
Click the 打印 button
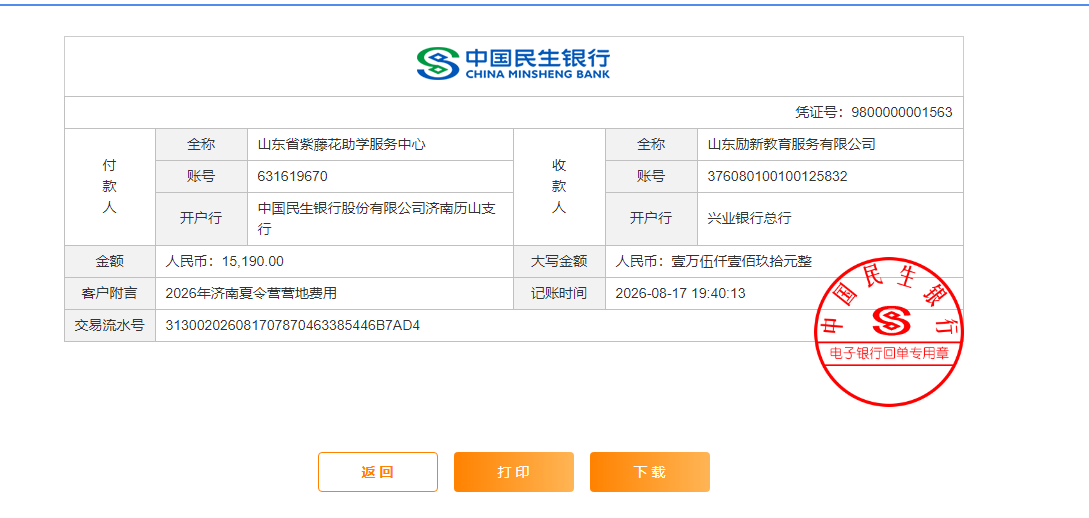click(514, 472)
